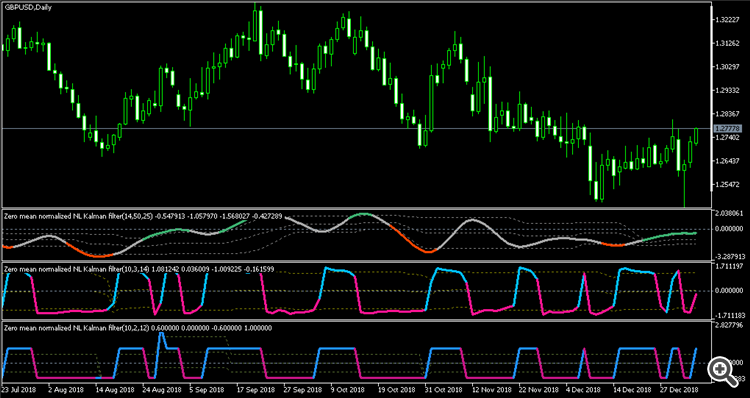Viewport: 750px width, 398px height.
Task: Click the 1.31262 price axis label
Action: tap(727, 44)
